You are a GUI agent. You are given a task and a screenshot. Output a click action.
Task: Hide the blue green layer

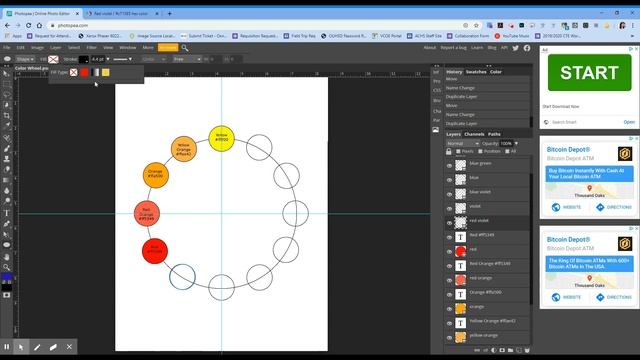(449, 166)
